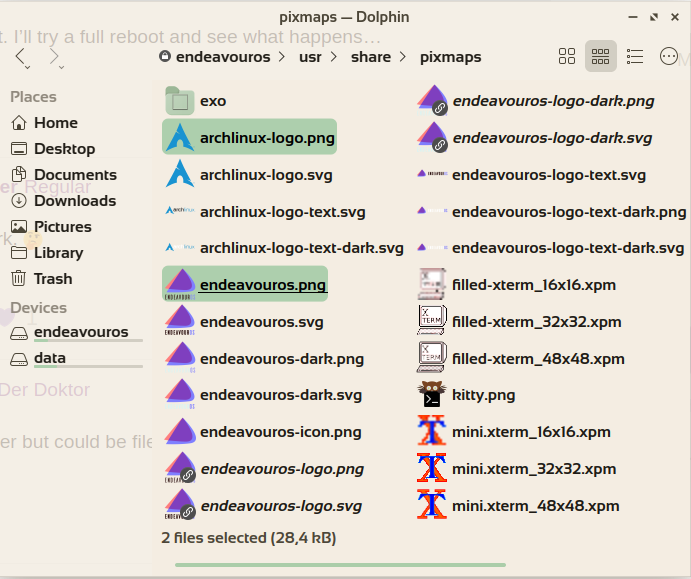691x579 pixels.
Task: Click archlinux-logo.svg file icon
Action: [x=180, y=175]
